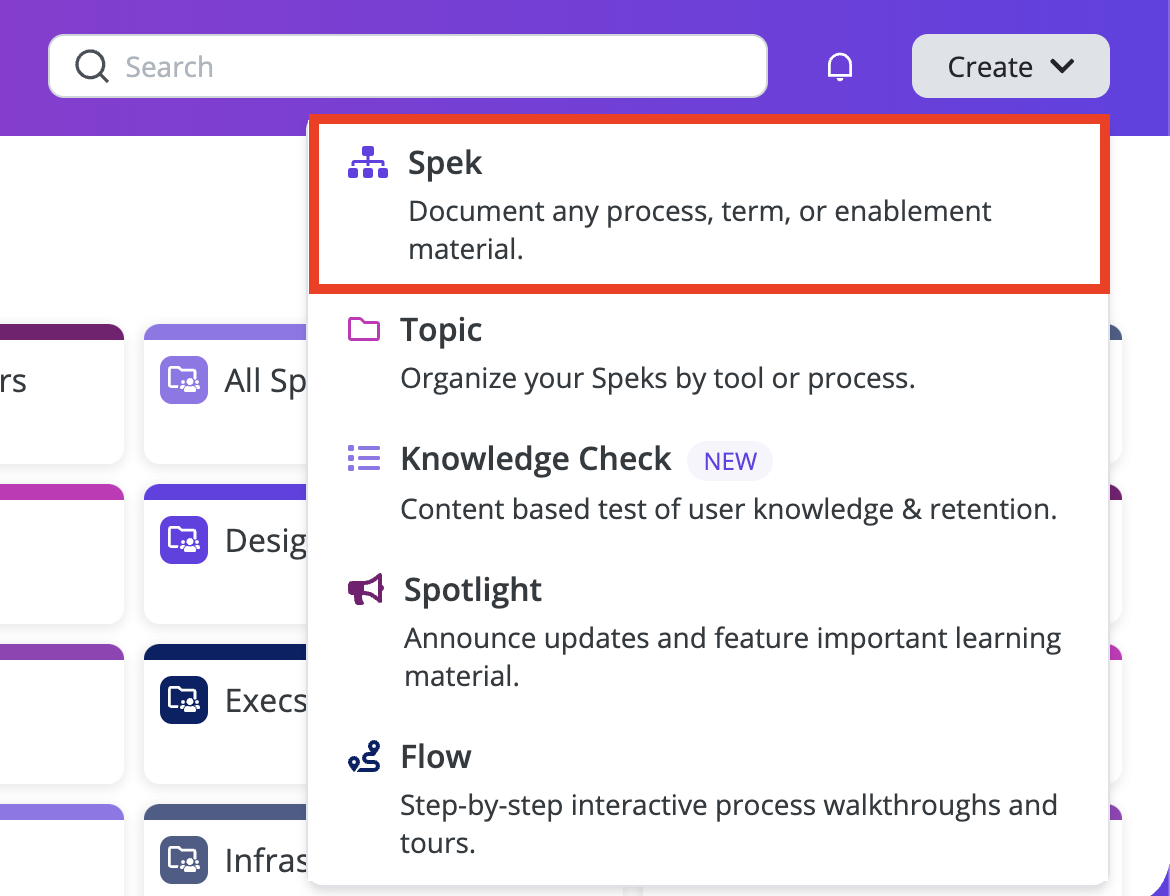Click the search magnifier icon
1170x896 pixels.
(91, 66)
